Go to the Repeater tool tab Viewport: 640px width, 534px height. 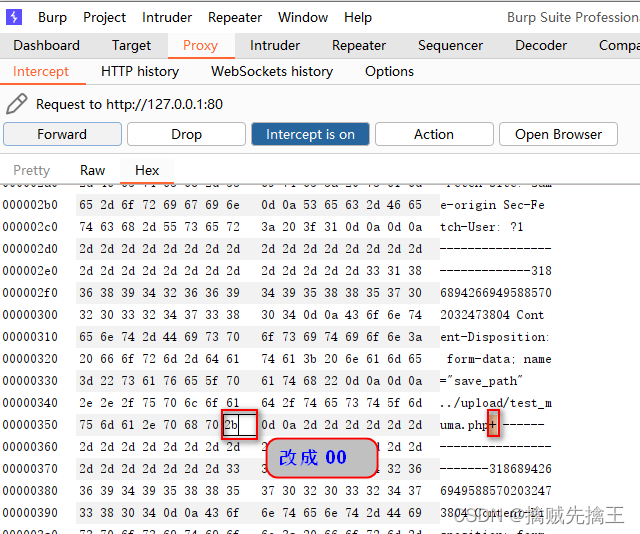(359, 45)
